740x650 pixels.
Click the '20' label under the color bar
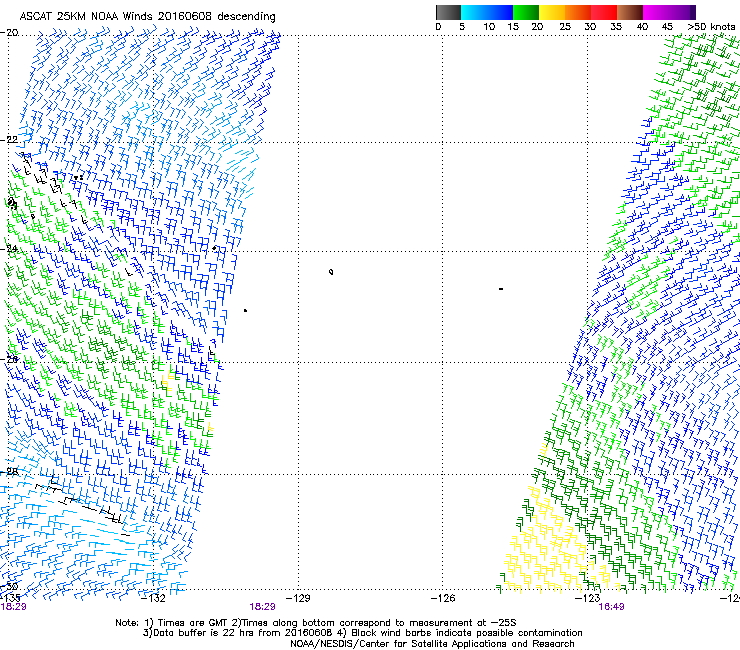[x=537, y=26]
